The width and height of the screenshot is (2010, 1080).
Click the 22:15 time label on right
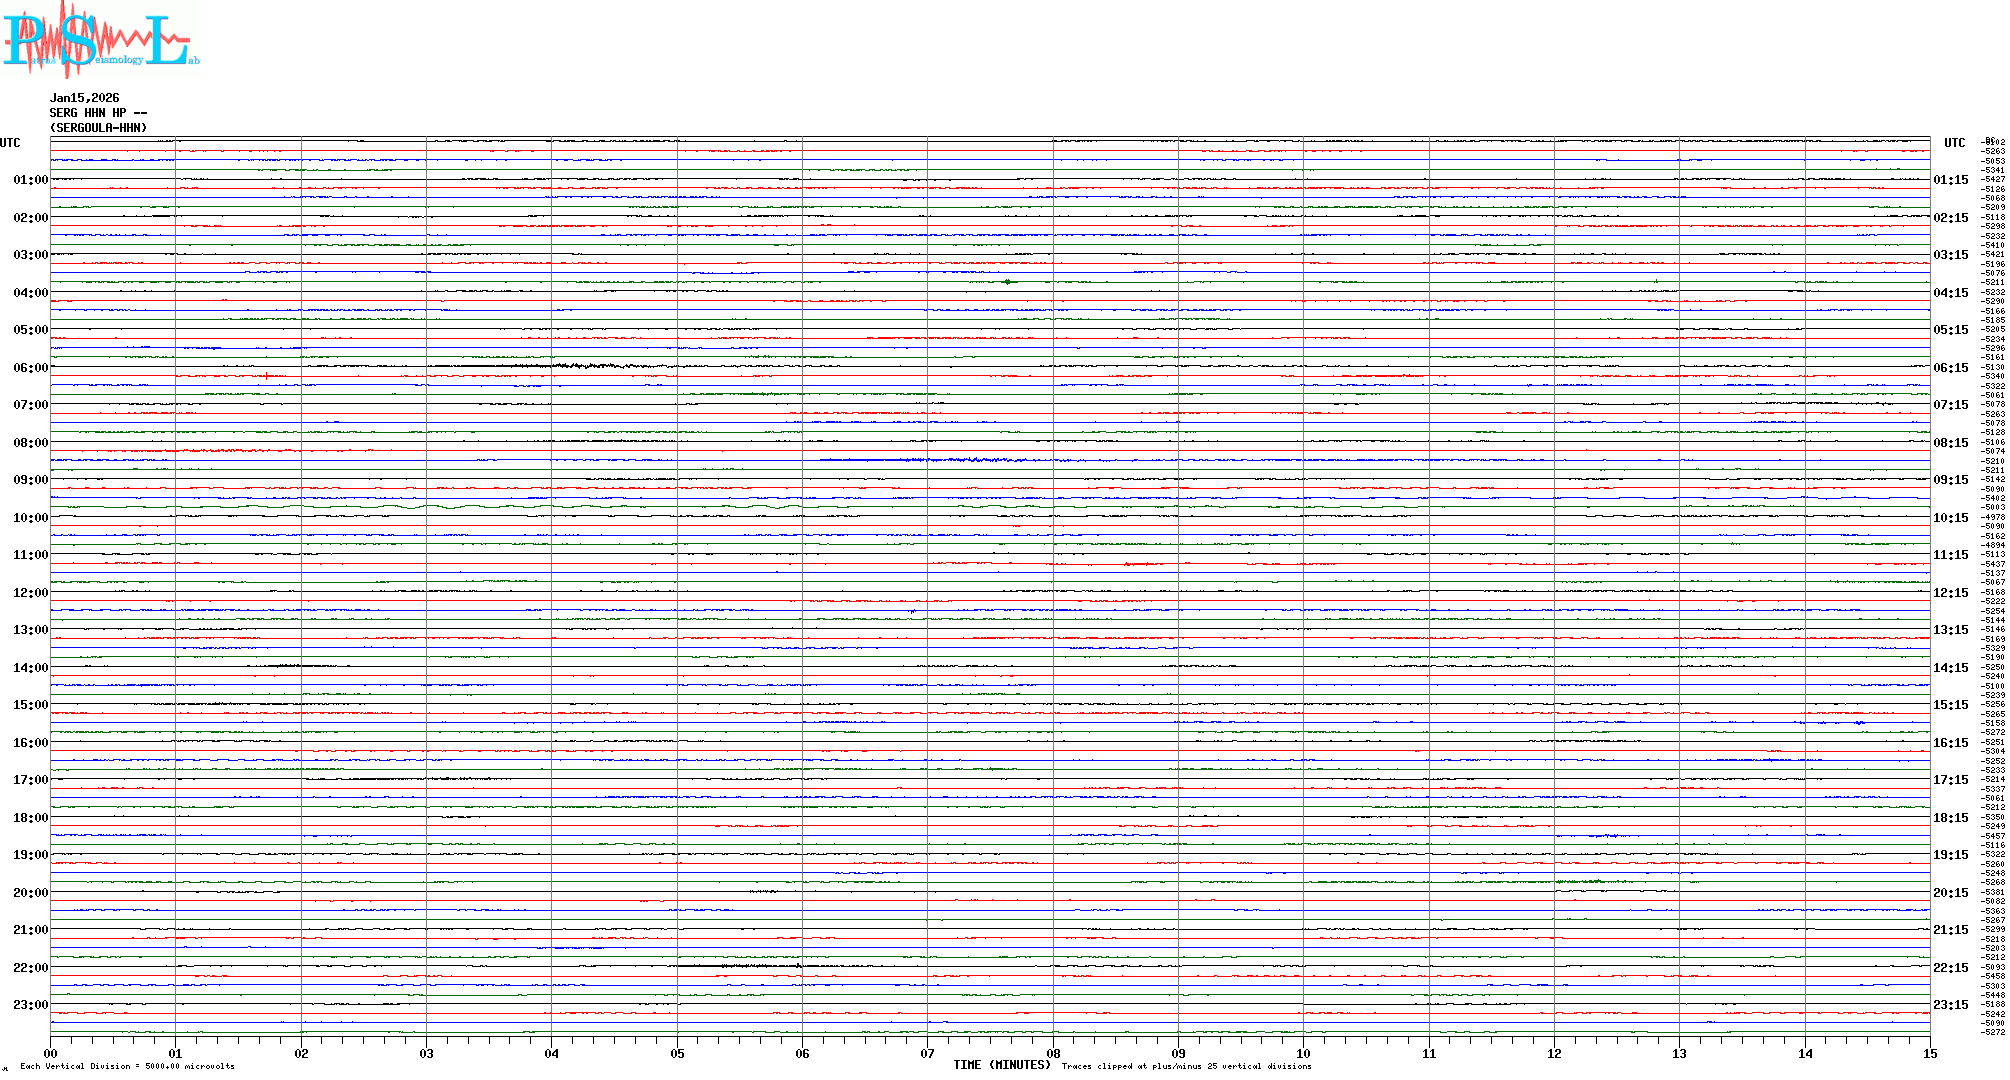(x=1950, y=968)
